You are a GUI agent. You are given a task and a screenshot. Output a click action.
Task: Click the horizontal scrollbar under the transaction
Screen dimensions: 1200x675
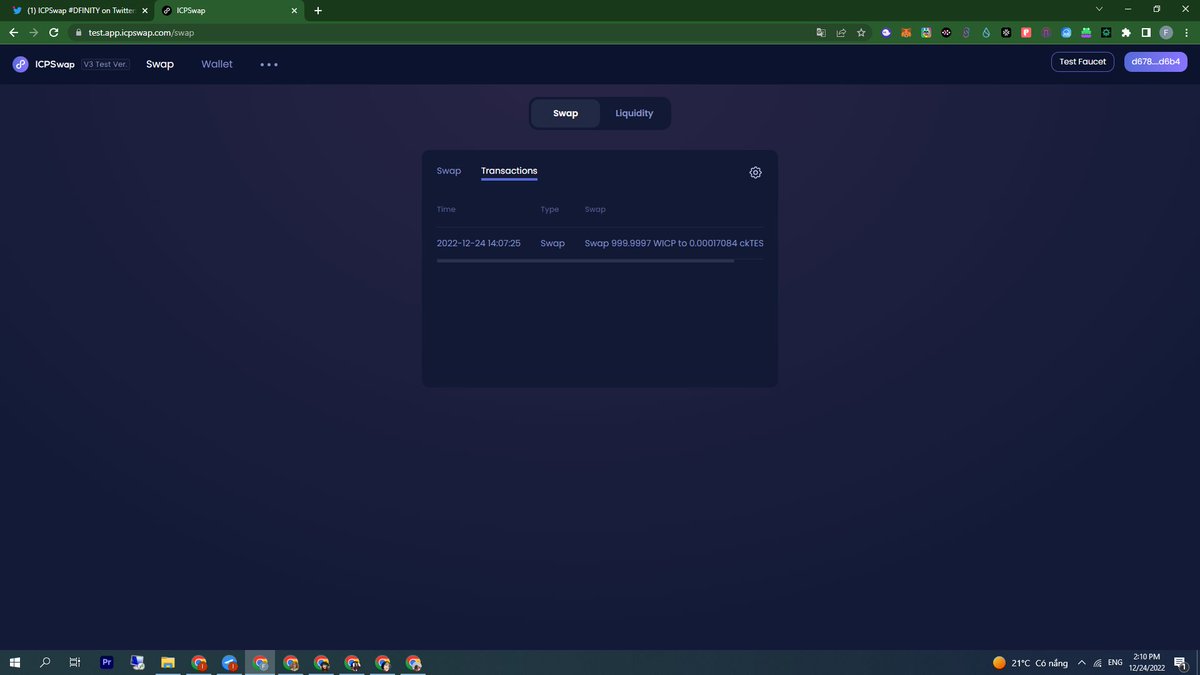585,261
